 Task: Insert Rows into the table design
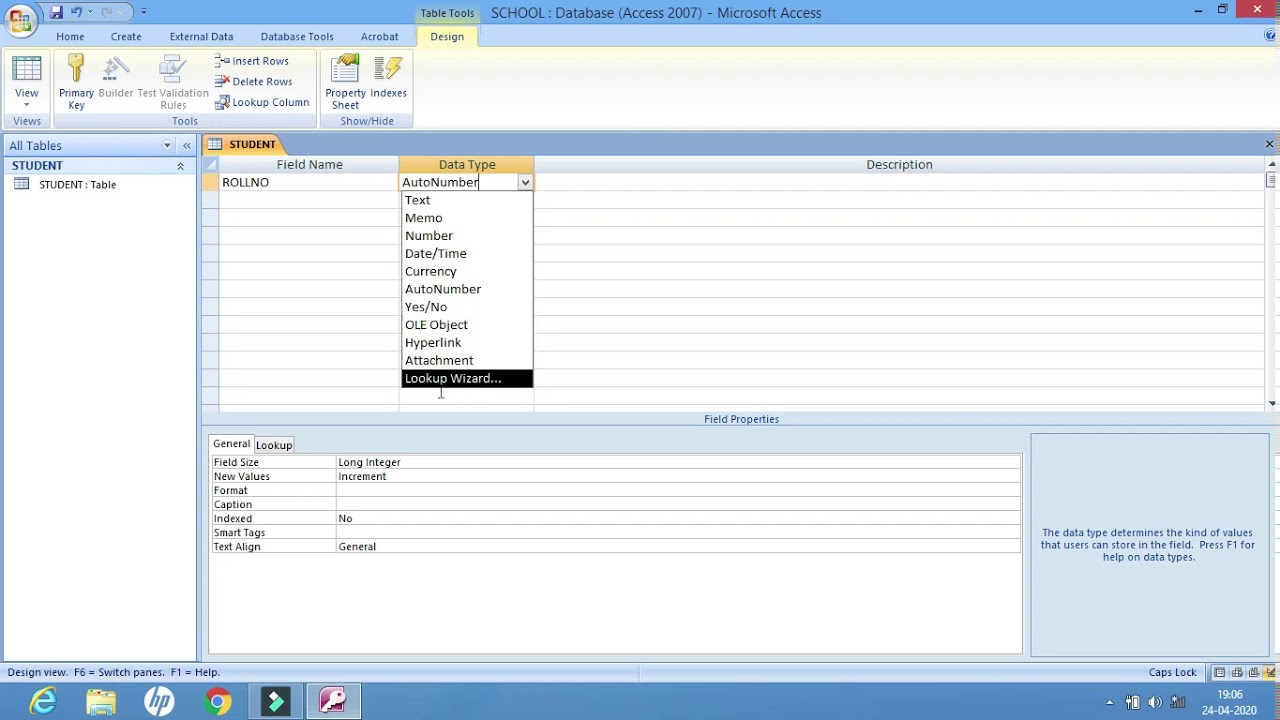click(x=252, y=61)
